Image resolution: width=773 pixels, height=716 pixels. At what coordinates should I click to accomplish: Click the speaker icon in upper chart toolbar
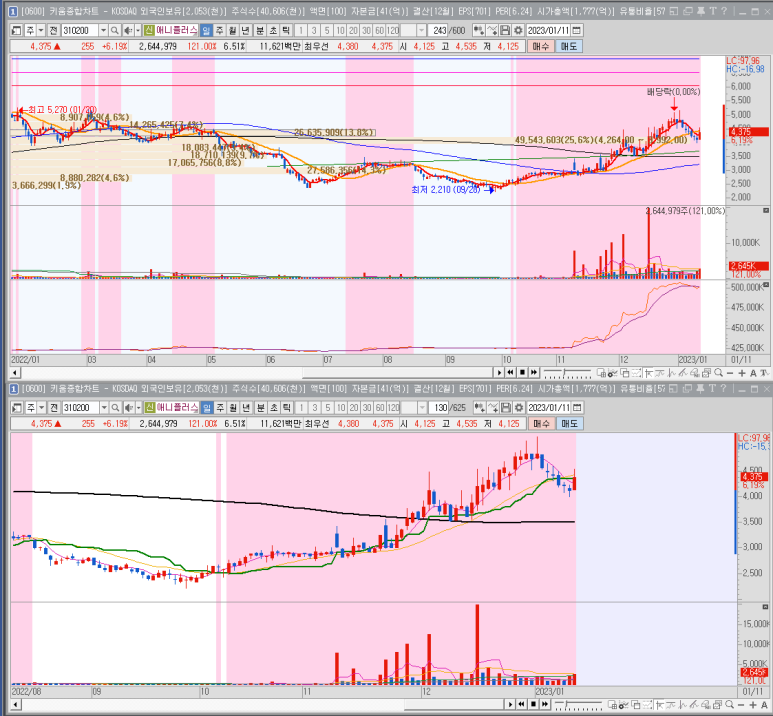(128, 31)
